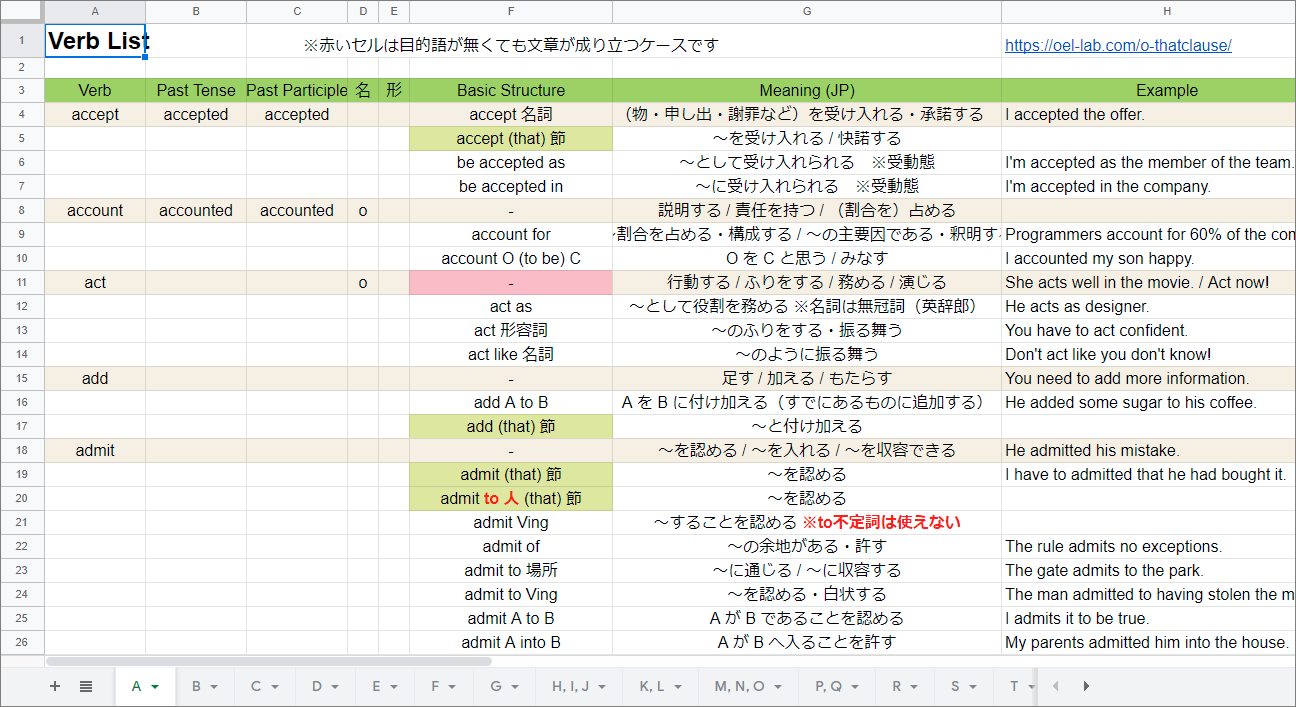Click the 〜と付け加える meaning cell
The height and width of the screenshot is (707, 1296).
pyautogui.click(x=807, y=426)
